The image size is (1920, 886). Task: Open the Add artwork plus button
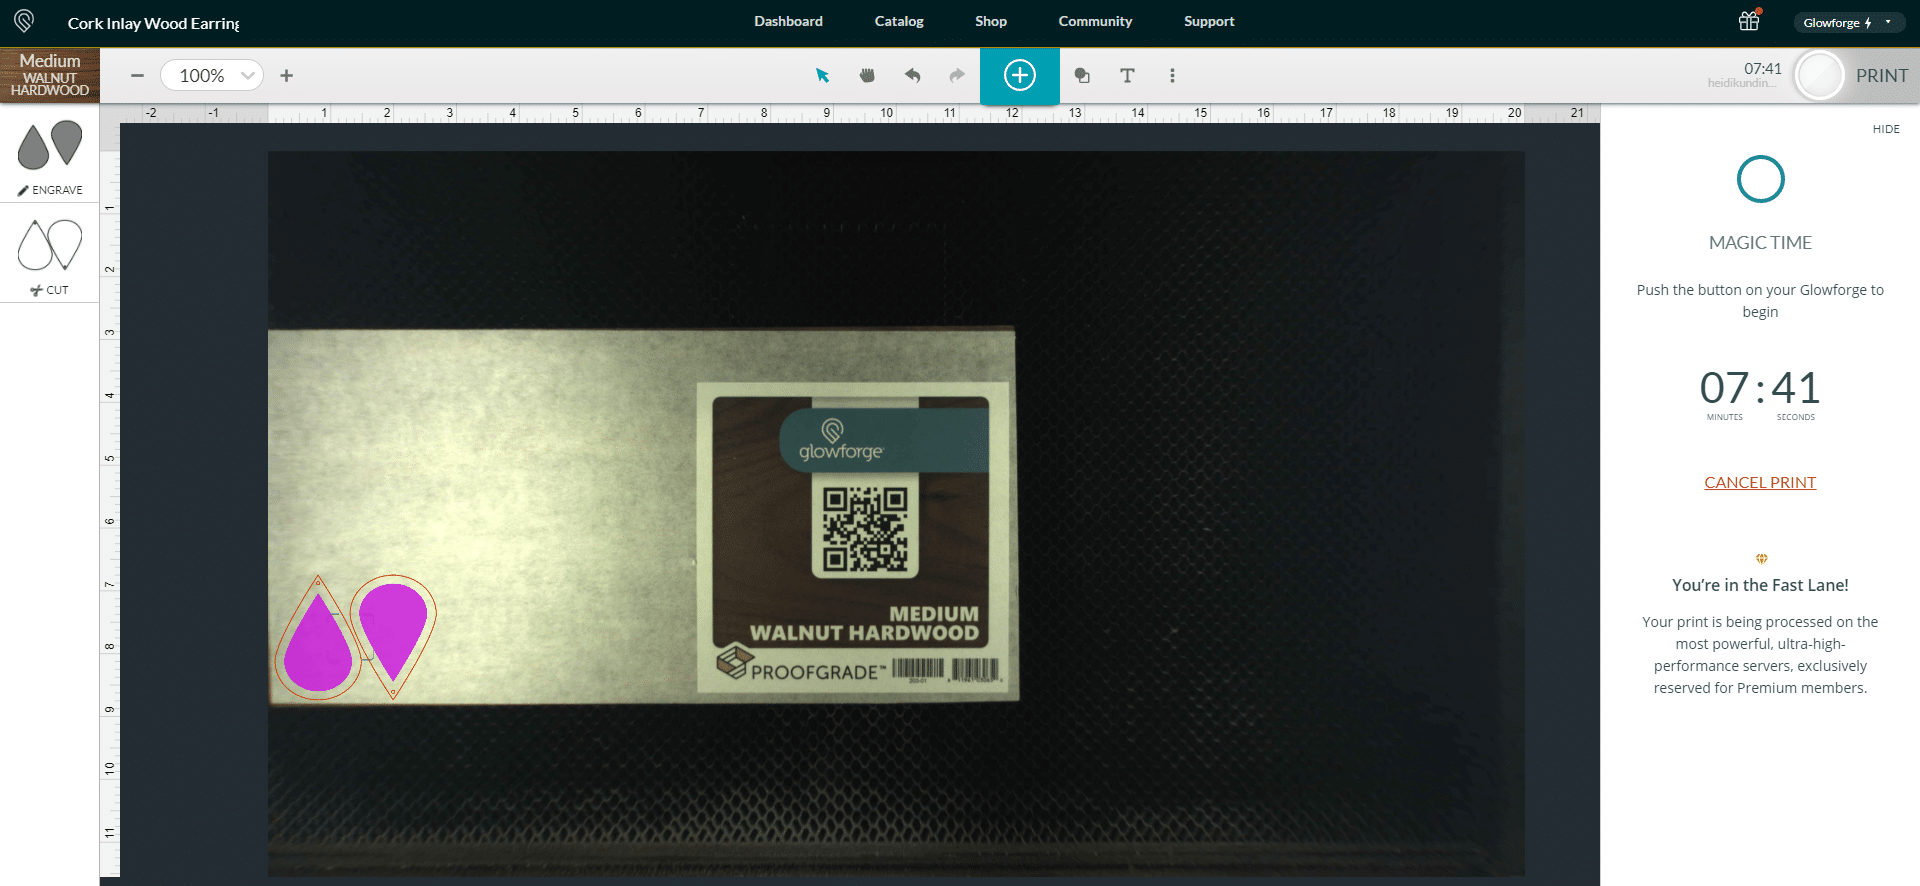click(1019, 76)
